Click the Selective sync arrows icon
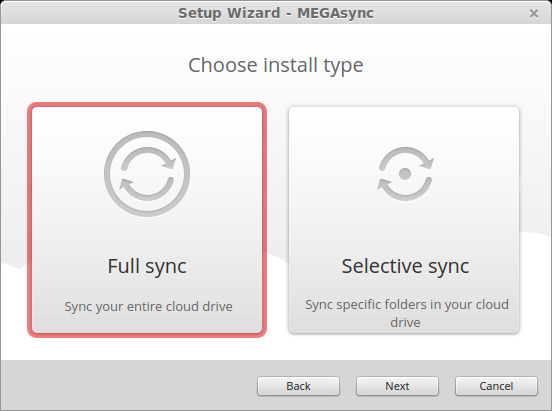Viewport: 552px width, 411px height. tap(405, 174)
